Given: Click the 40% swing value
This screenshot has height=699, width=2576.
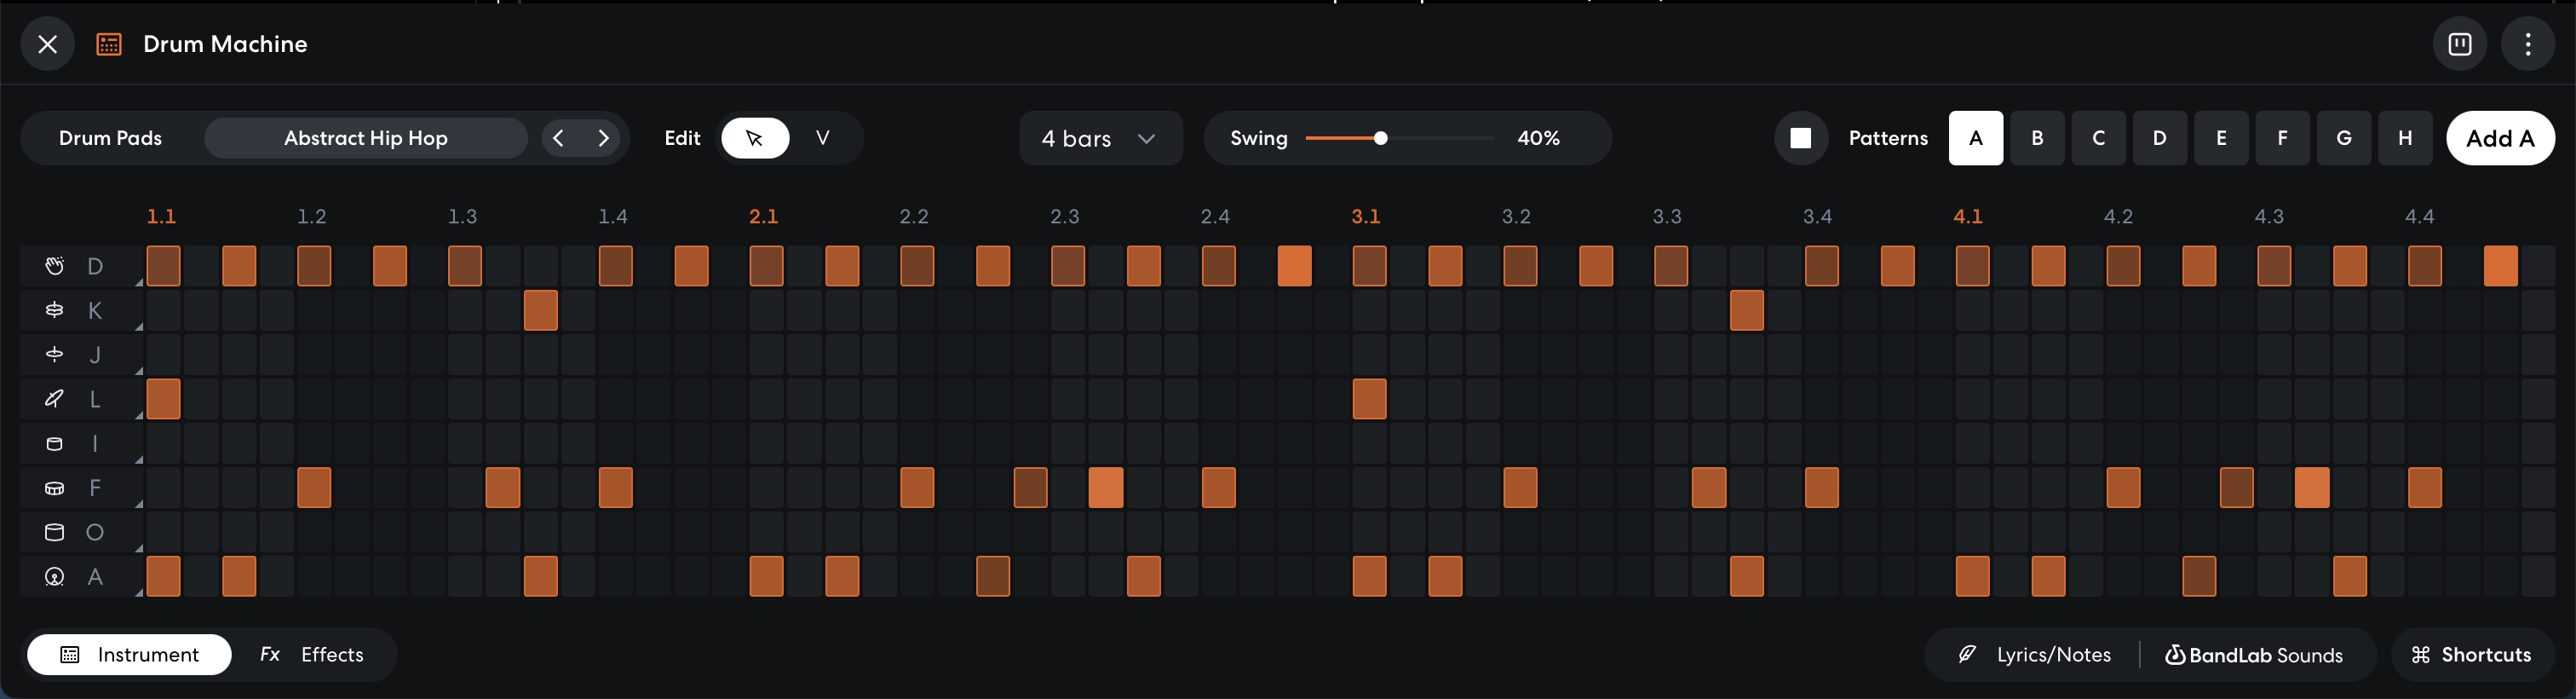Looking at the screenshot, I should [1538, 138].
